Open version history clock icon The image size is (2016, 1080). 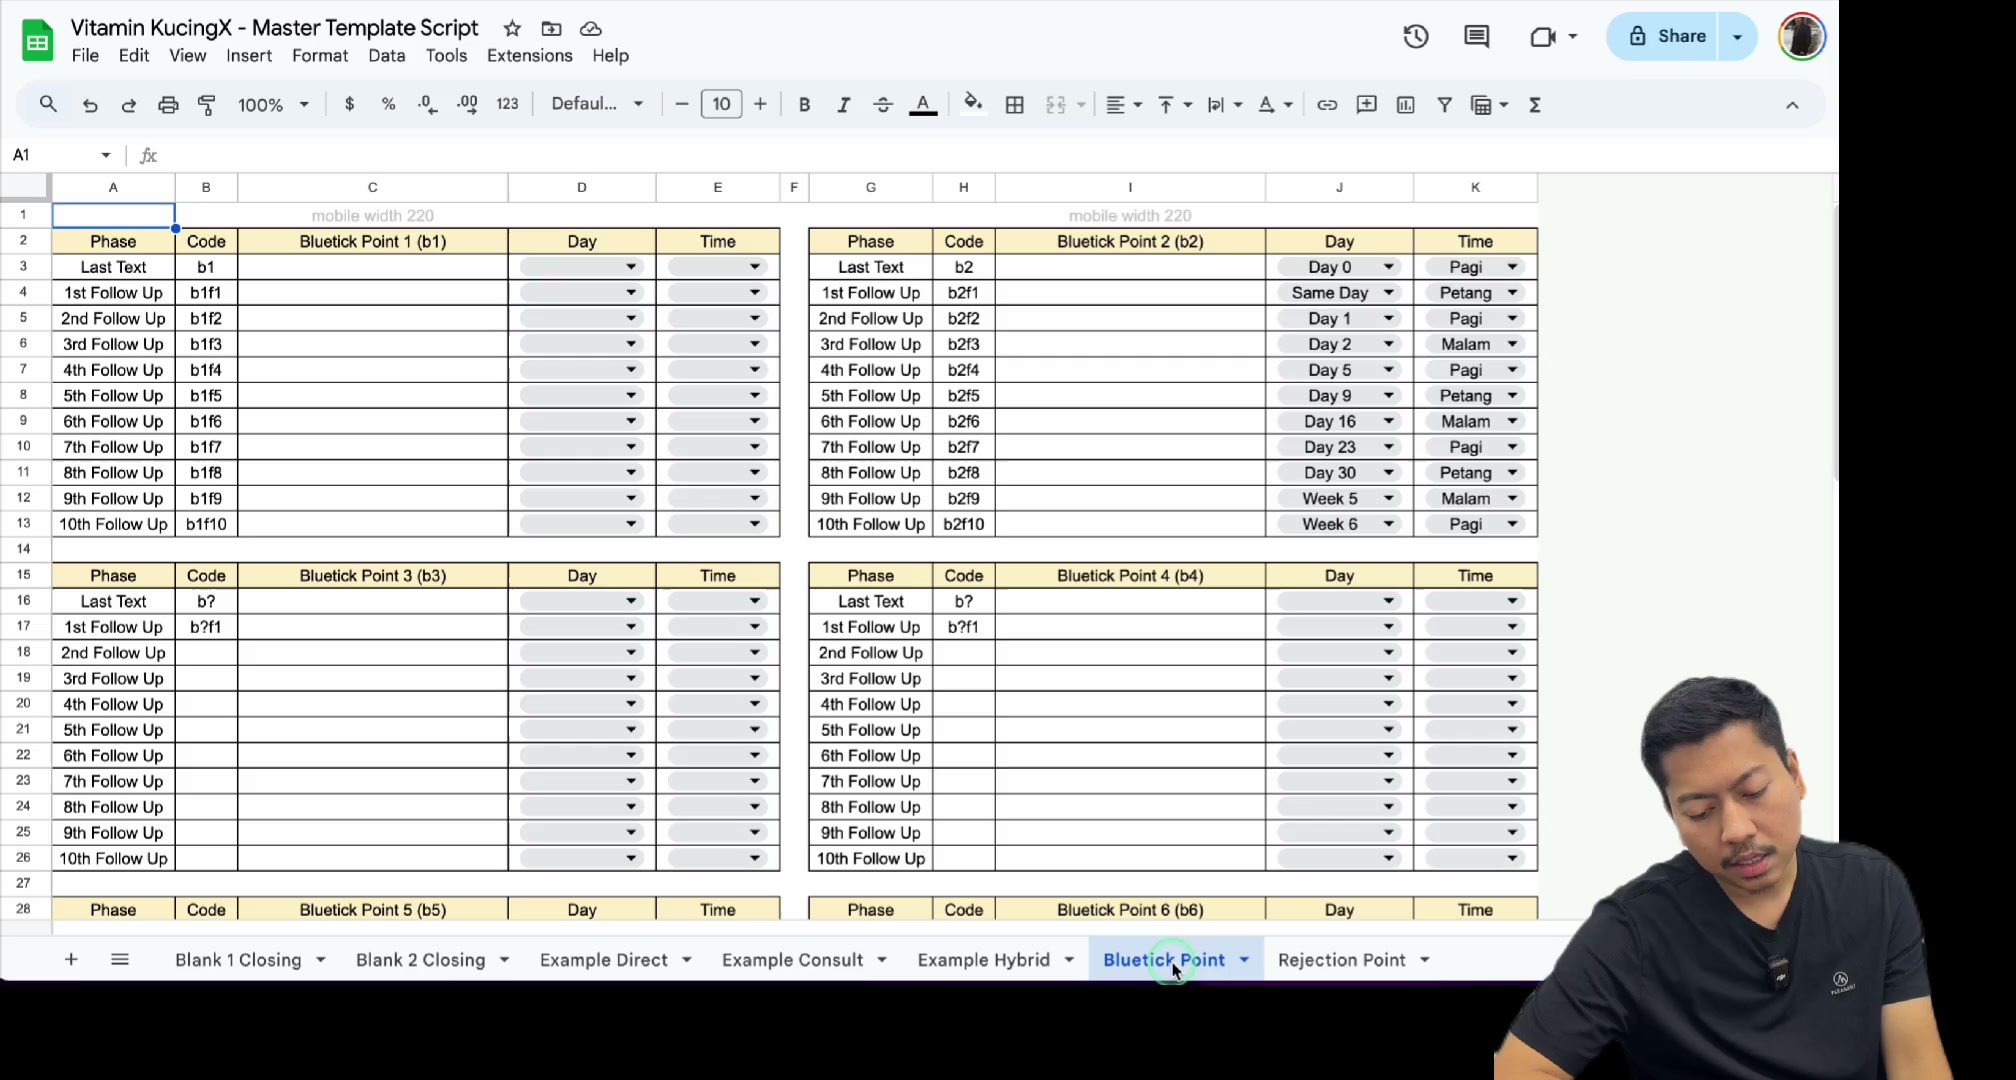point(1415,37)
